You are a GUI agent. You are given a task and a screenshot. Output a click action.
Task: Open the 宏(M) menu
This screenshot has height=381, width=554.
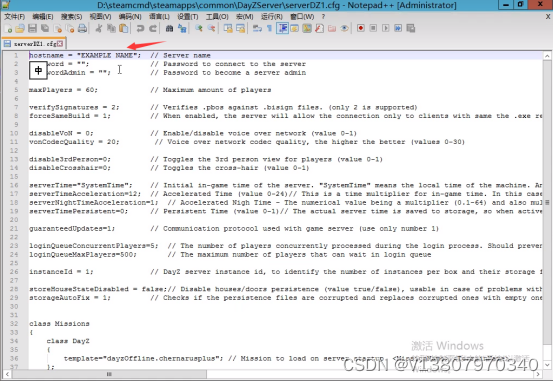pos(244,17)
